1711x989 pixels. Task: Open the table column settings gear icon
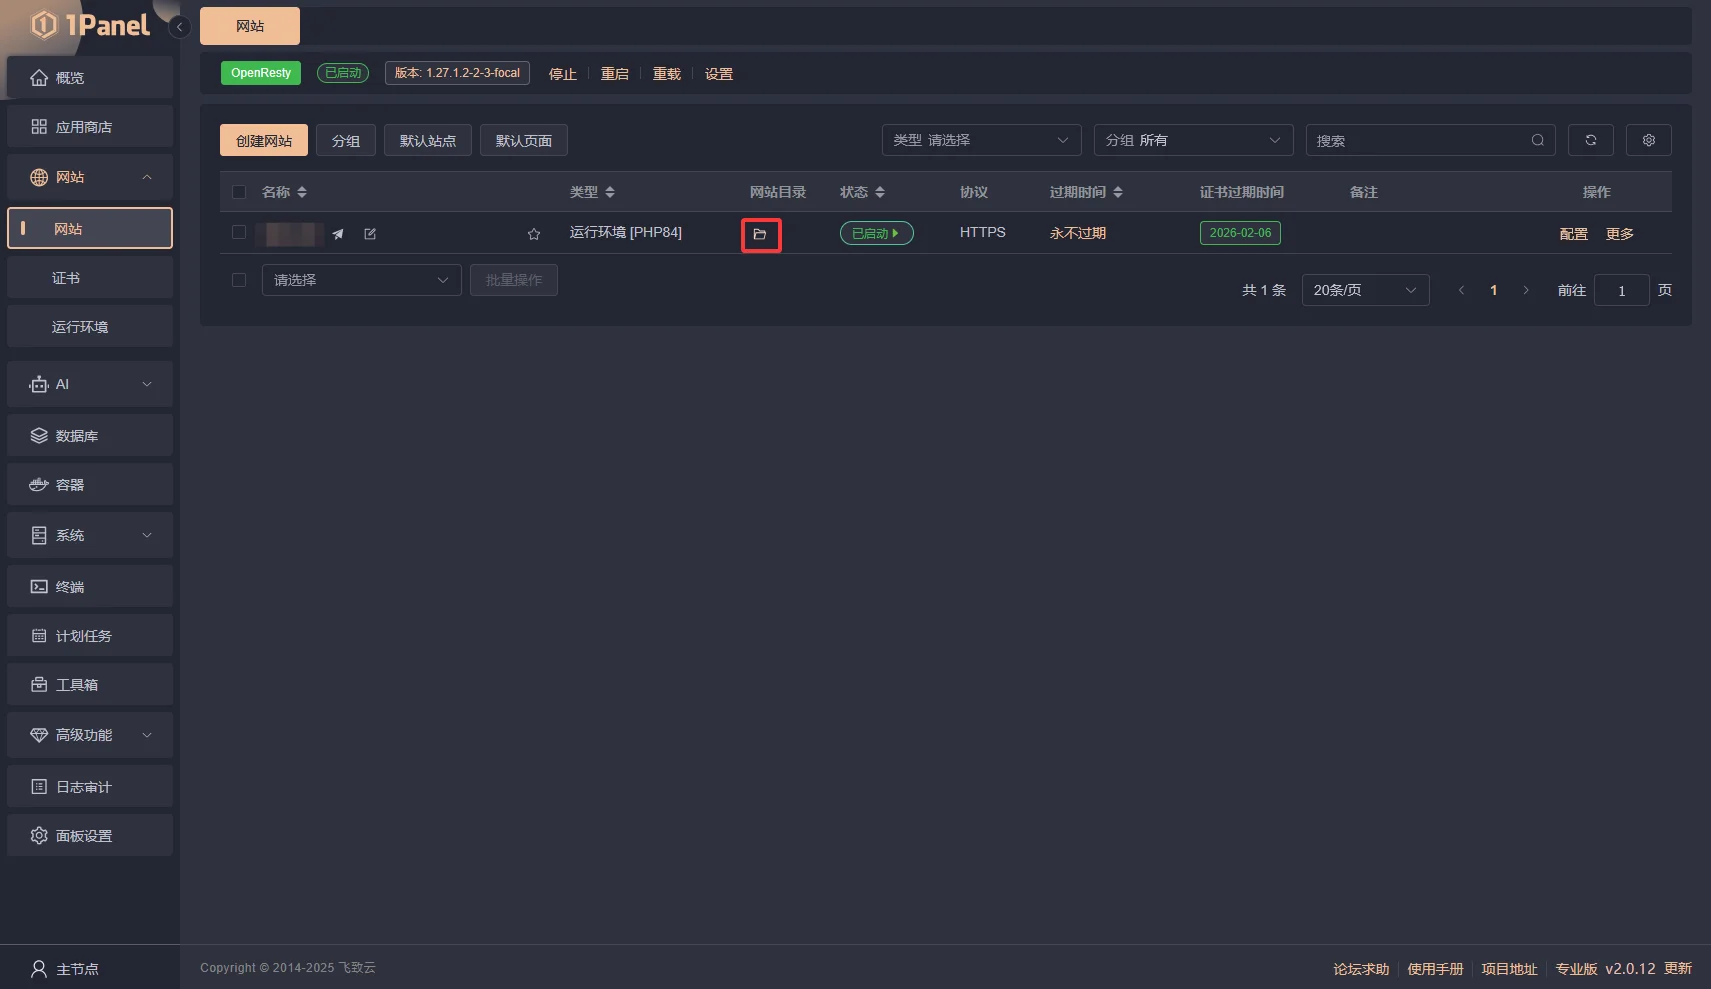click(1648, 140)
